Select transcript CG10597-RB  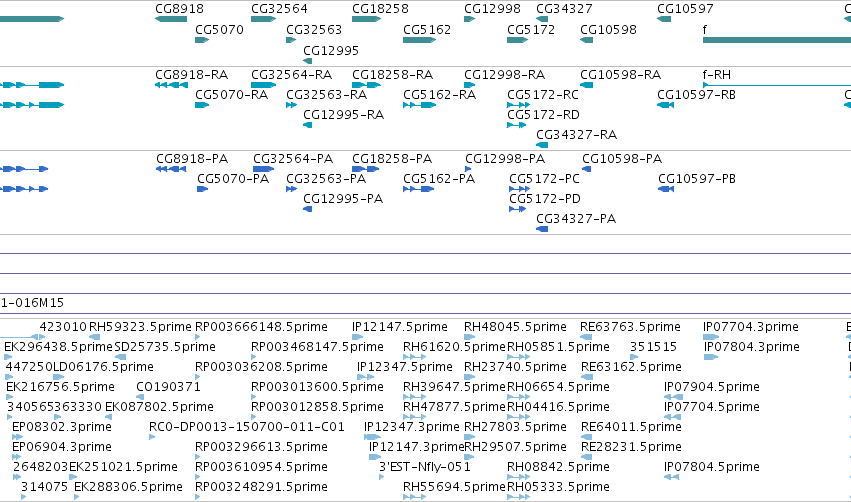click(x=696, y=94)
